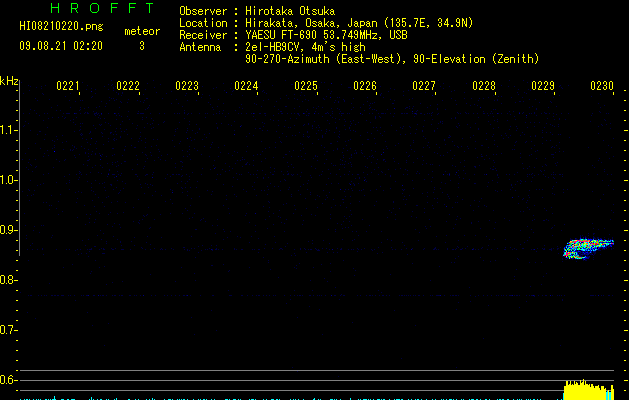Screen dimensions: 629x400
Task: Click the Antenna line 2el-HB9CV
Action: (x=272, y=47)
